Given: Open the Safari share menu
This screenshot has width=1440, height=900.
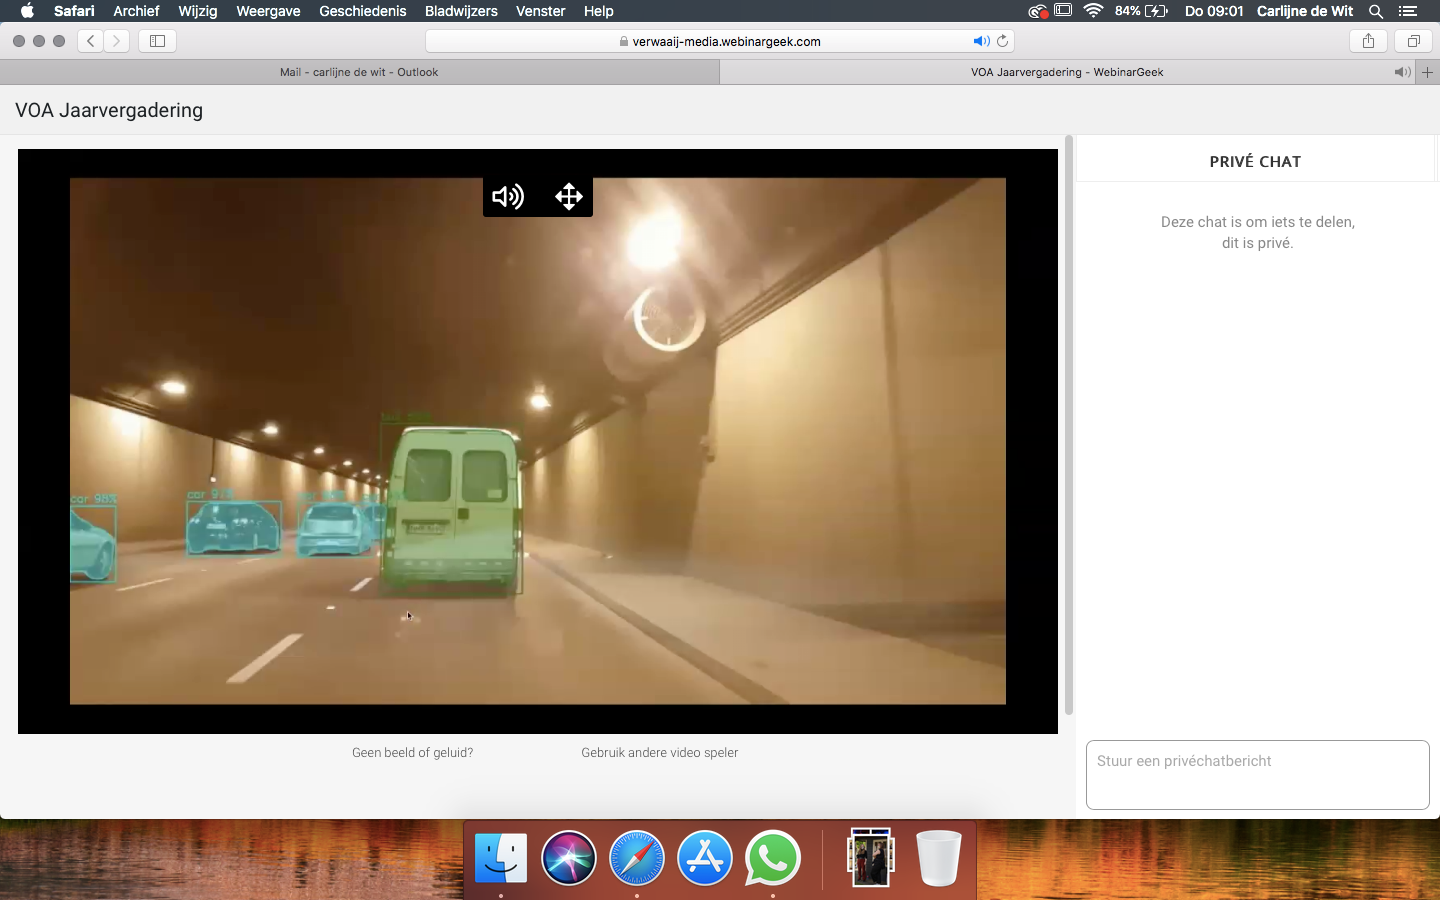Looking at the screenshot, I should pyautogui.click(x=1368, y=41).
